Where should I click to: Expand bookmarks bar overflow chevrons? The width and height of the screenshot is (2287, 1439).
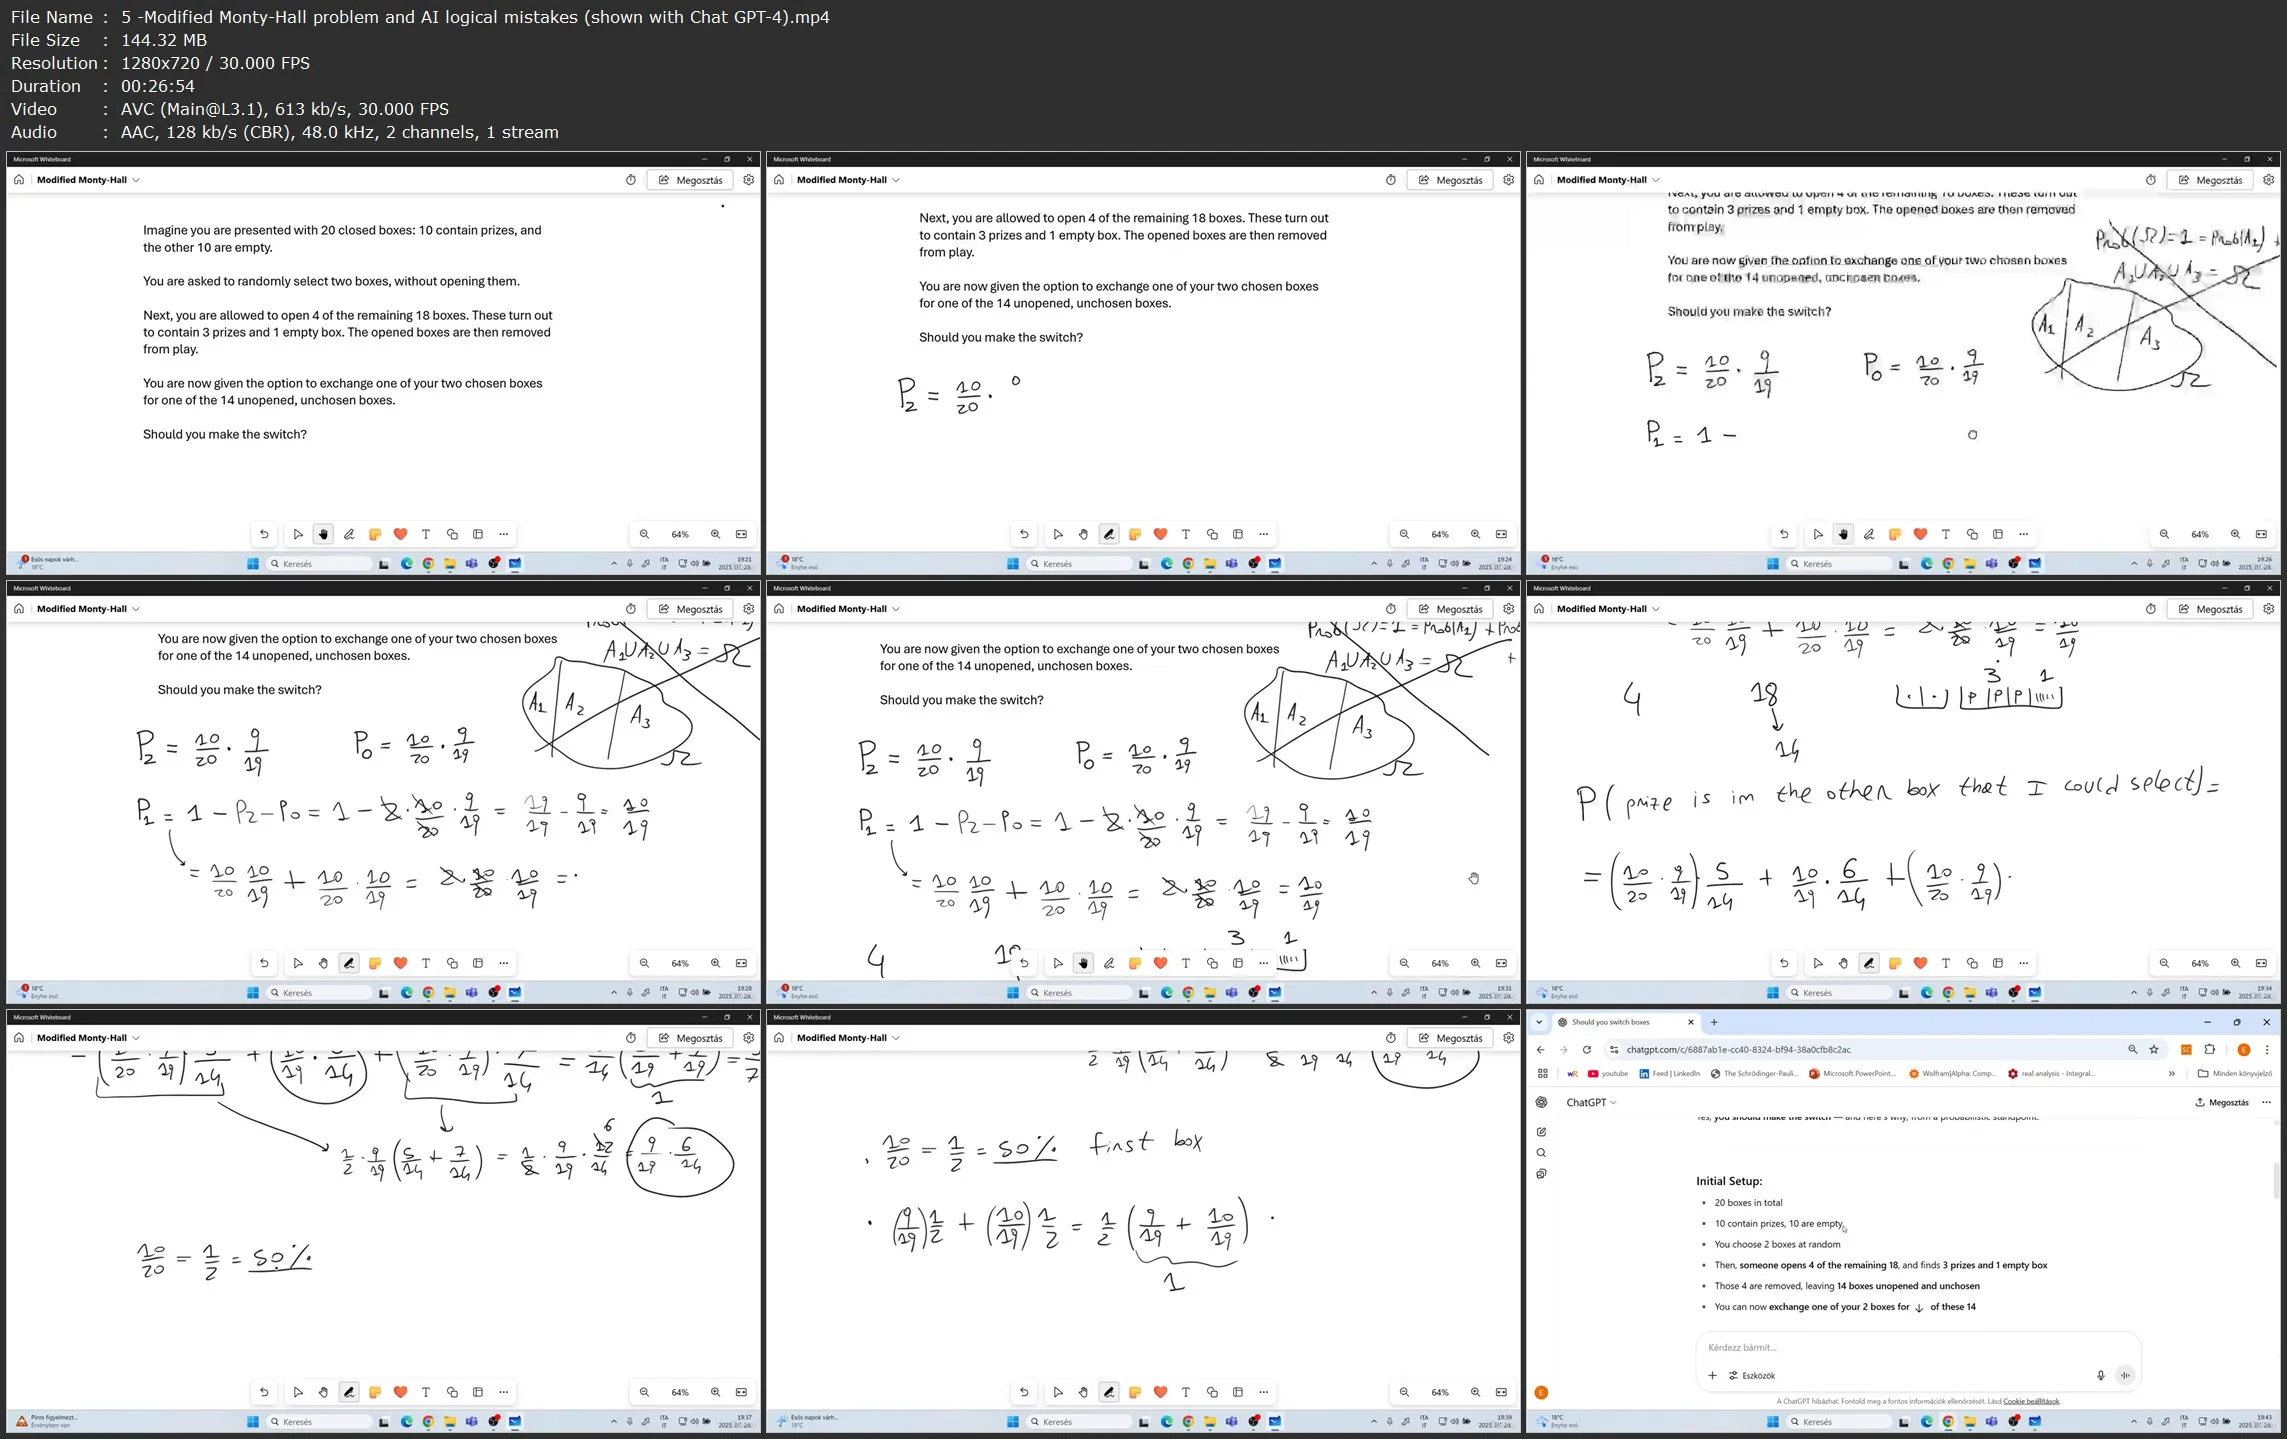pyautogui.click(x=2172, y=1074)
